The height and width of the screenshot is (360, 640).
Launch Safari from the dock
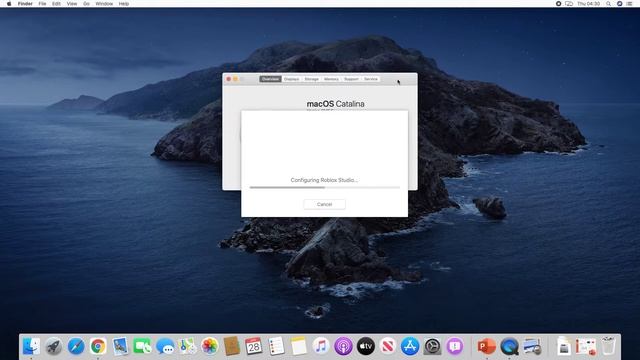[76, 346]
